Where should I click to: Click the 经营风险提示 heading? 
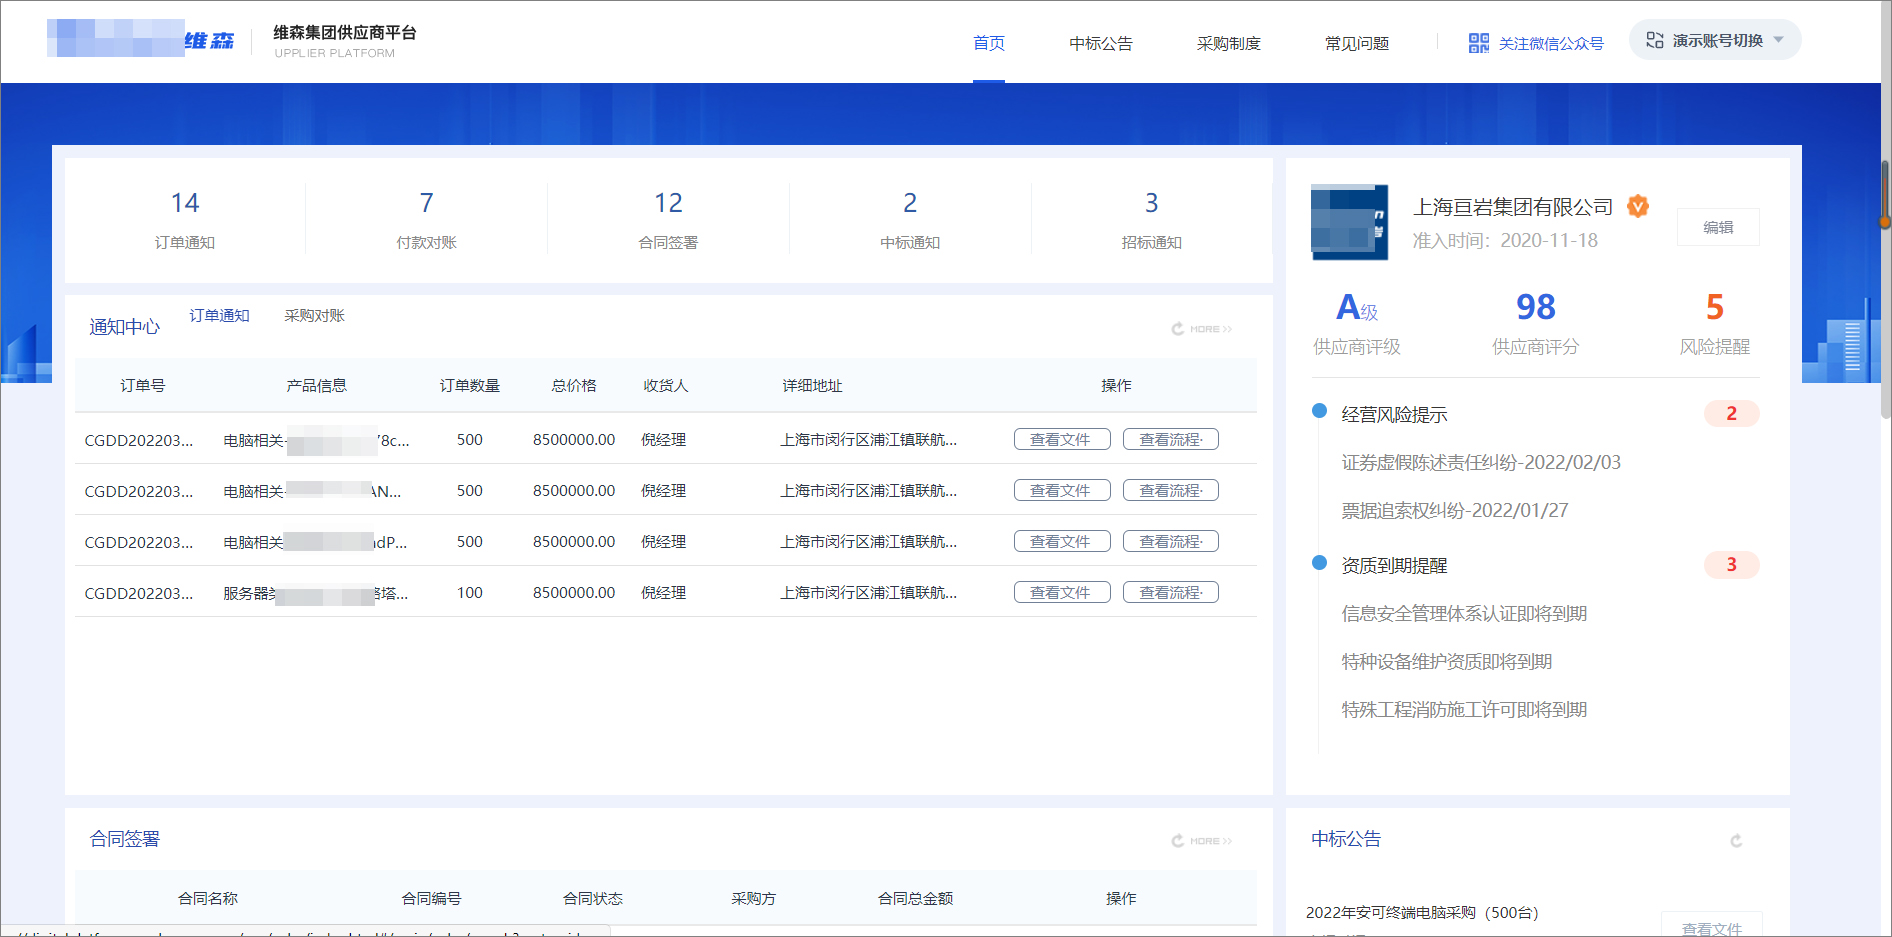point(1394,414)
